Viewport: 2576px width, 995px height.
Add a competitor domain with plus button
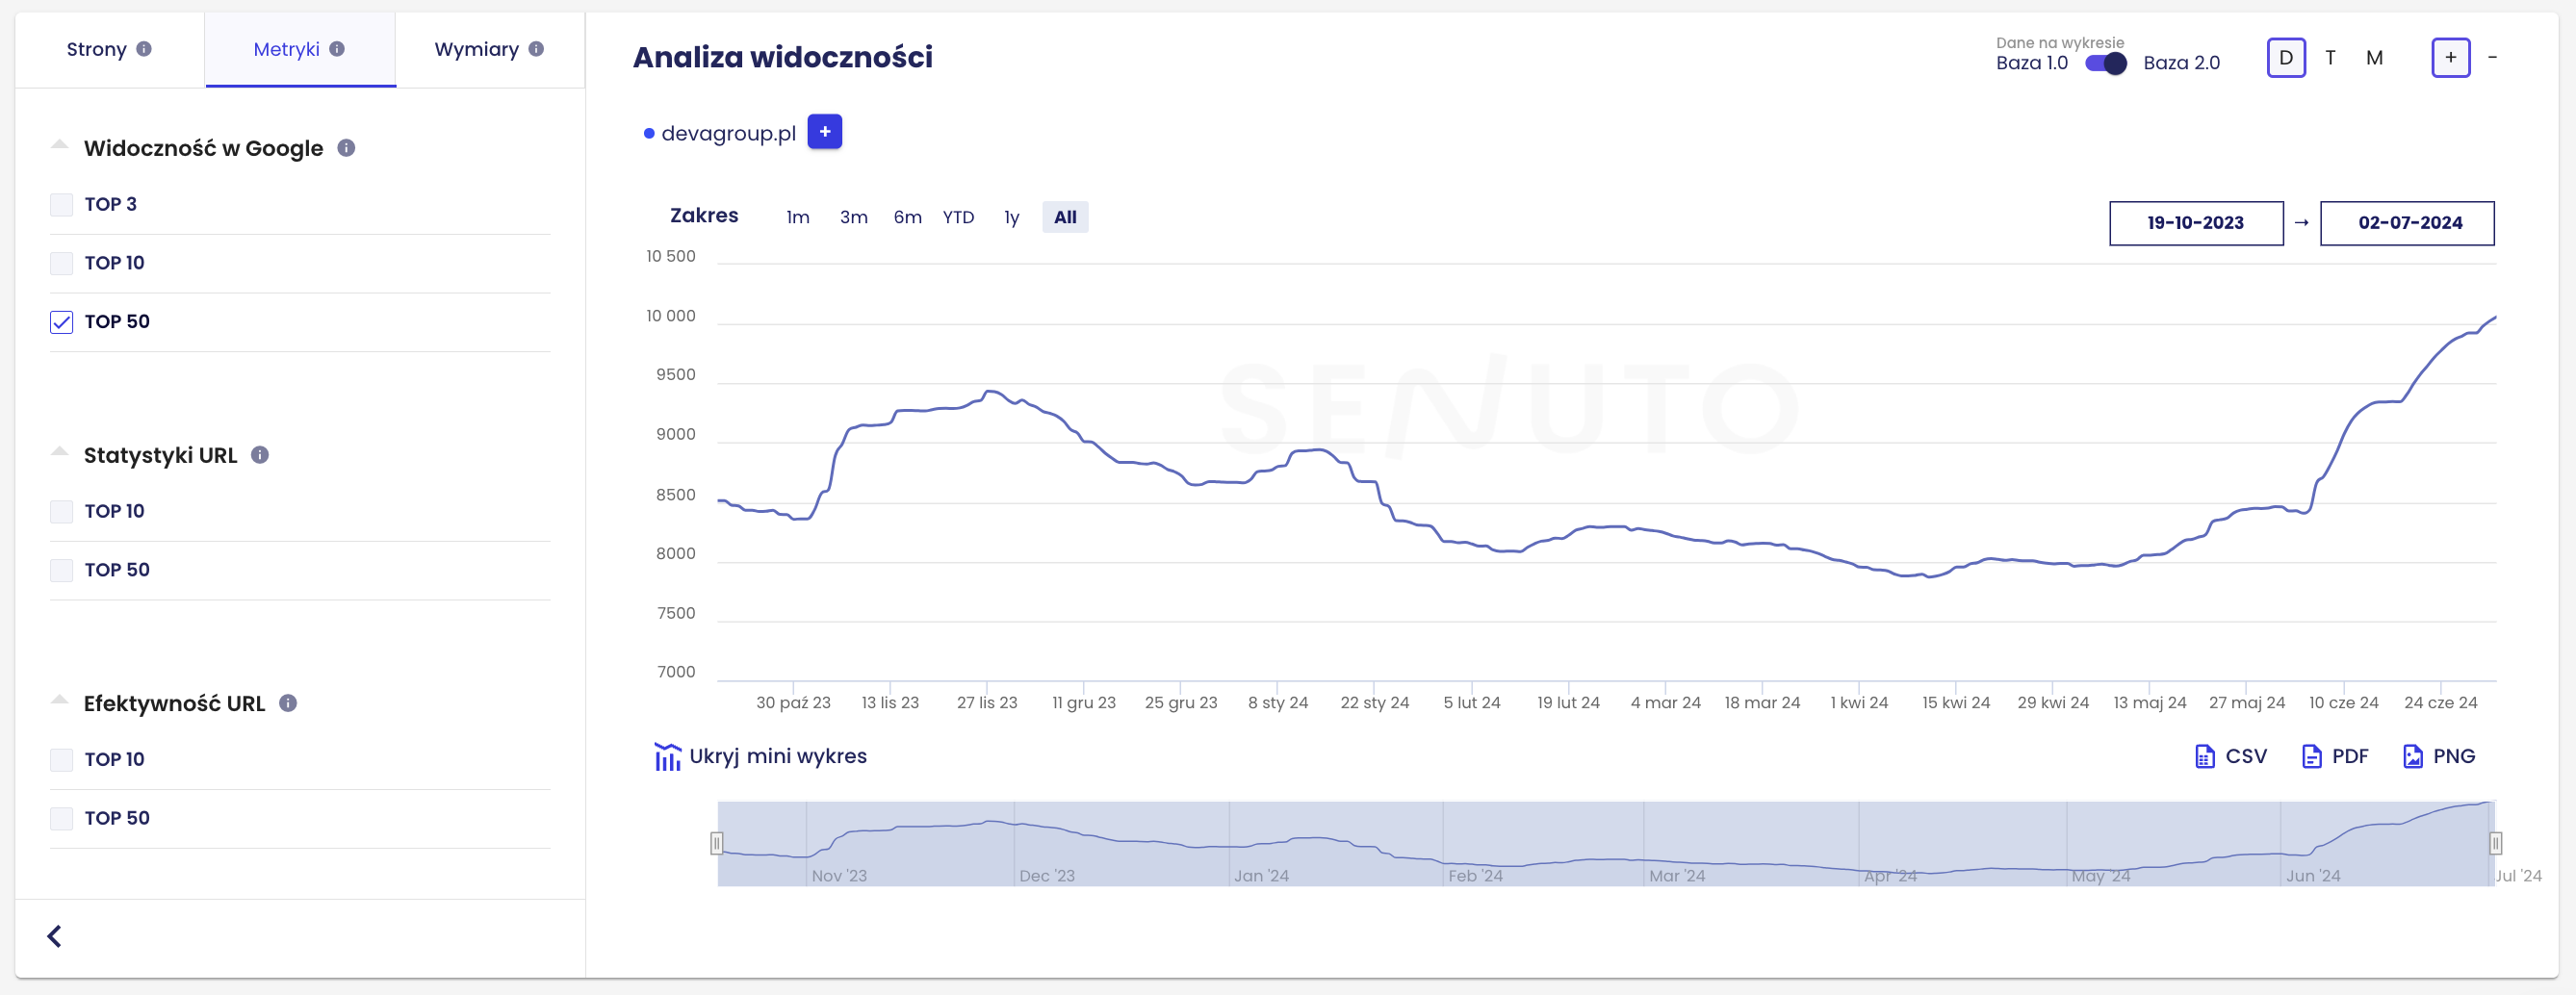[824, 132]
